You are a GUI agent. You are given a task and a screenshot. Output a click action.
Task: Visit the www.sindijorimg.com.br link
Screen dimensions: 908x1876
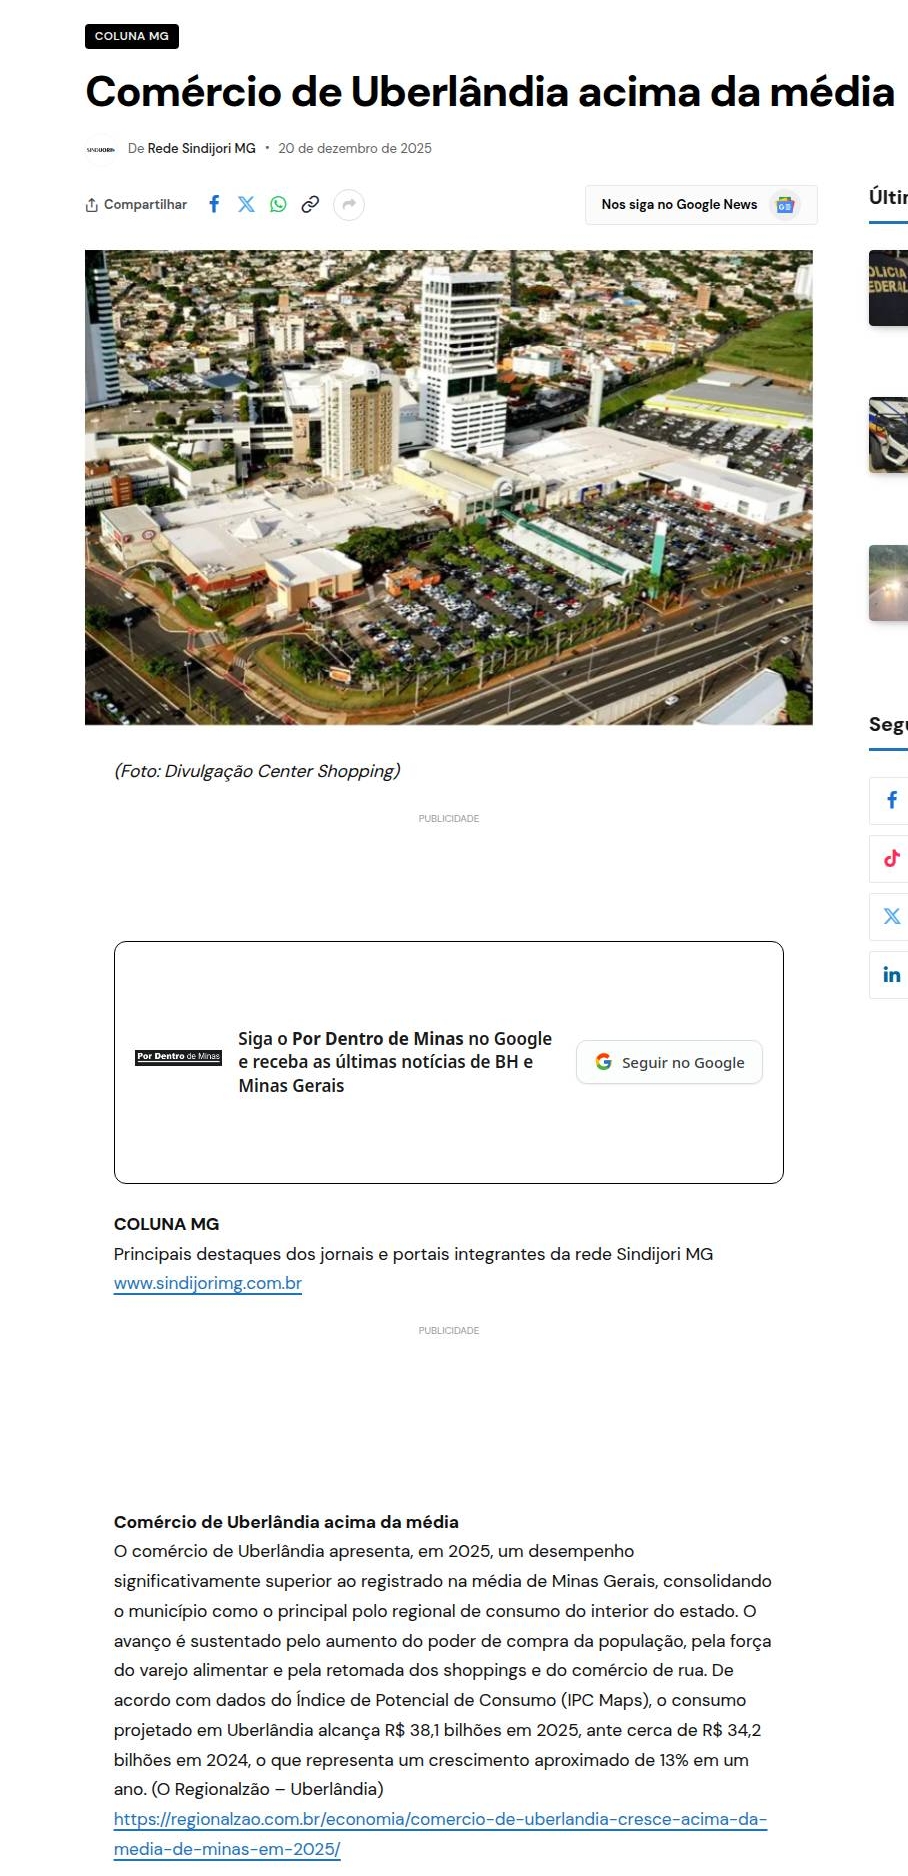pyautogui.click(x=208, y=1283)
